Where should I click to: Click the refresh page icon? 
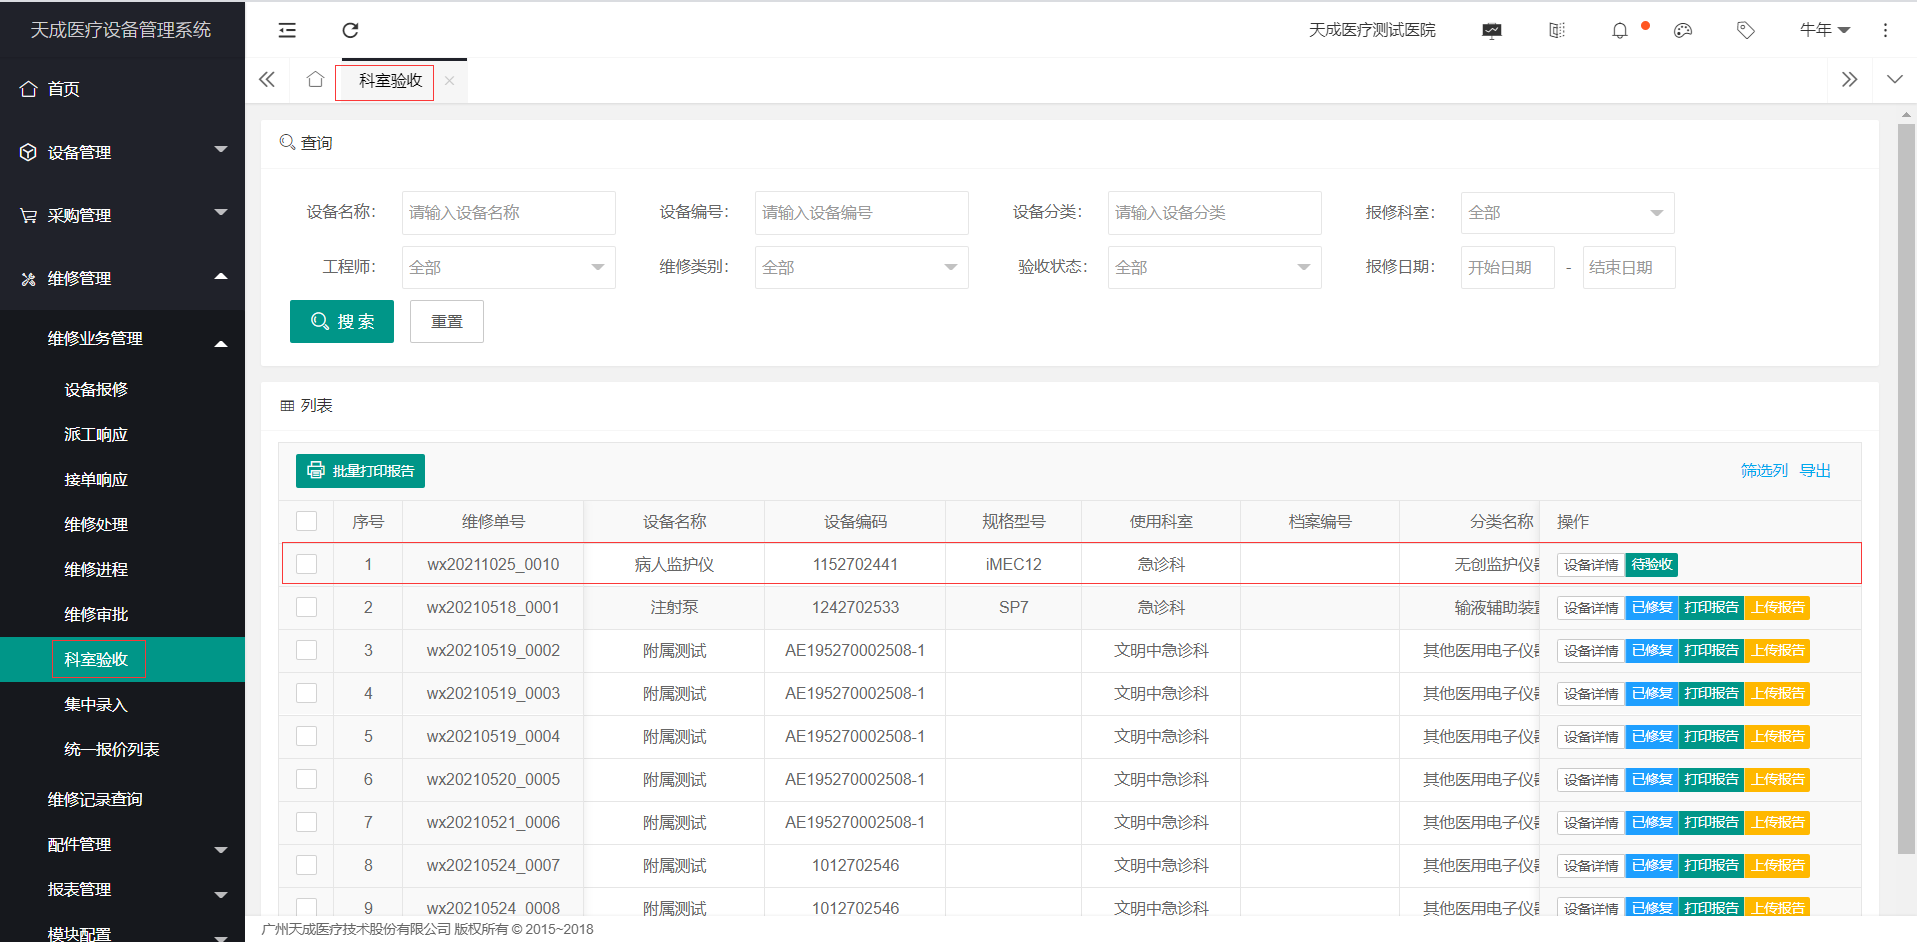(x=350, y=30)
